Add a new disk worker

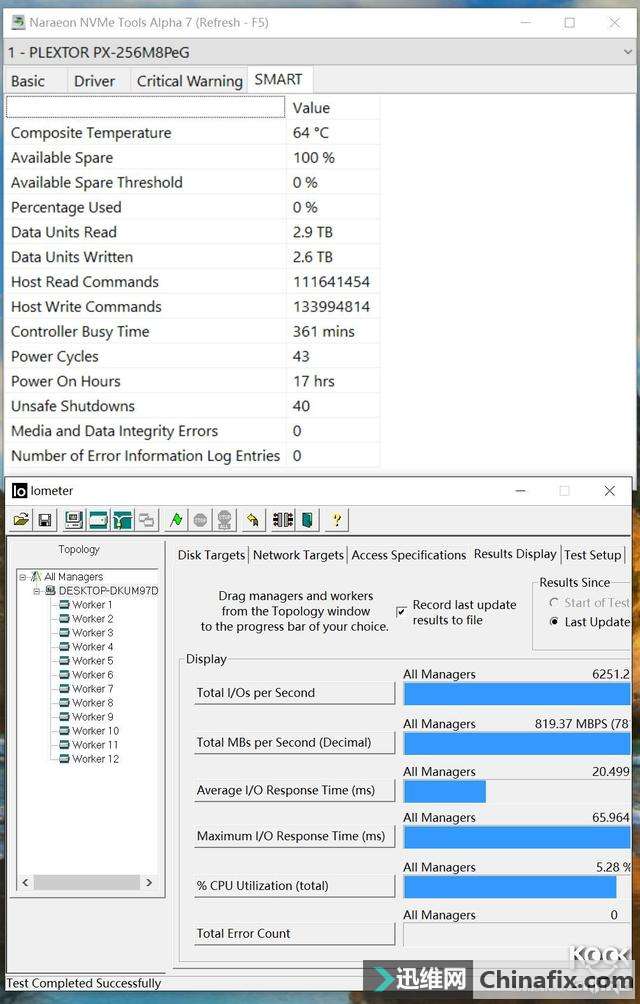tap(98, 520)
